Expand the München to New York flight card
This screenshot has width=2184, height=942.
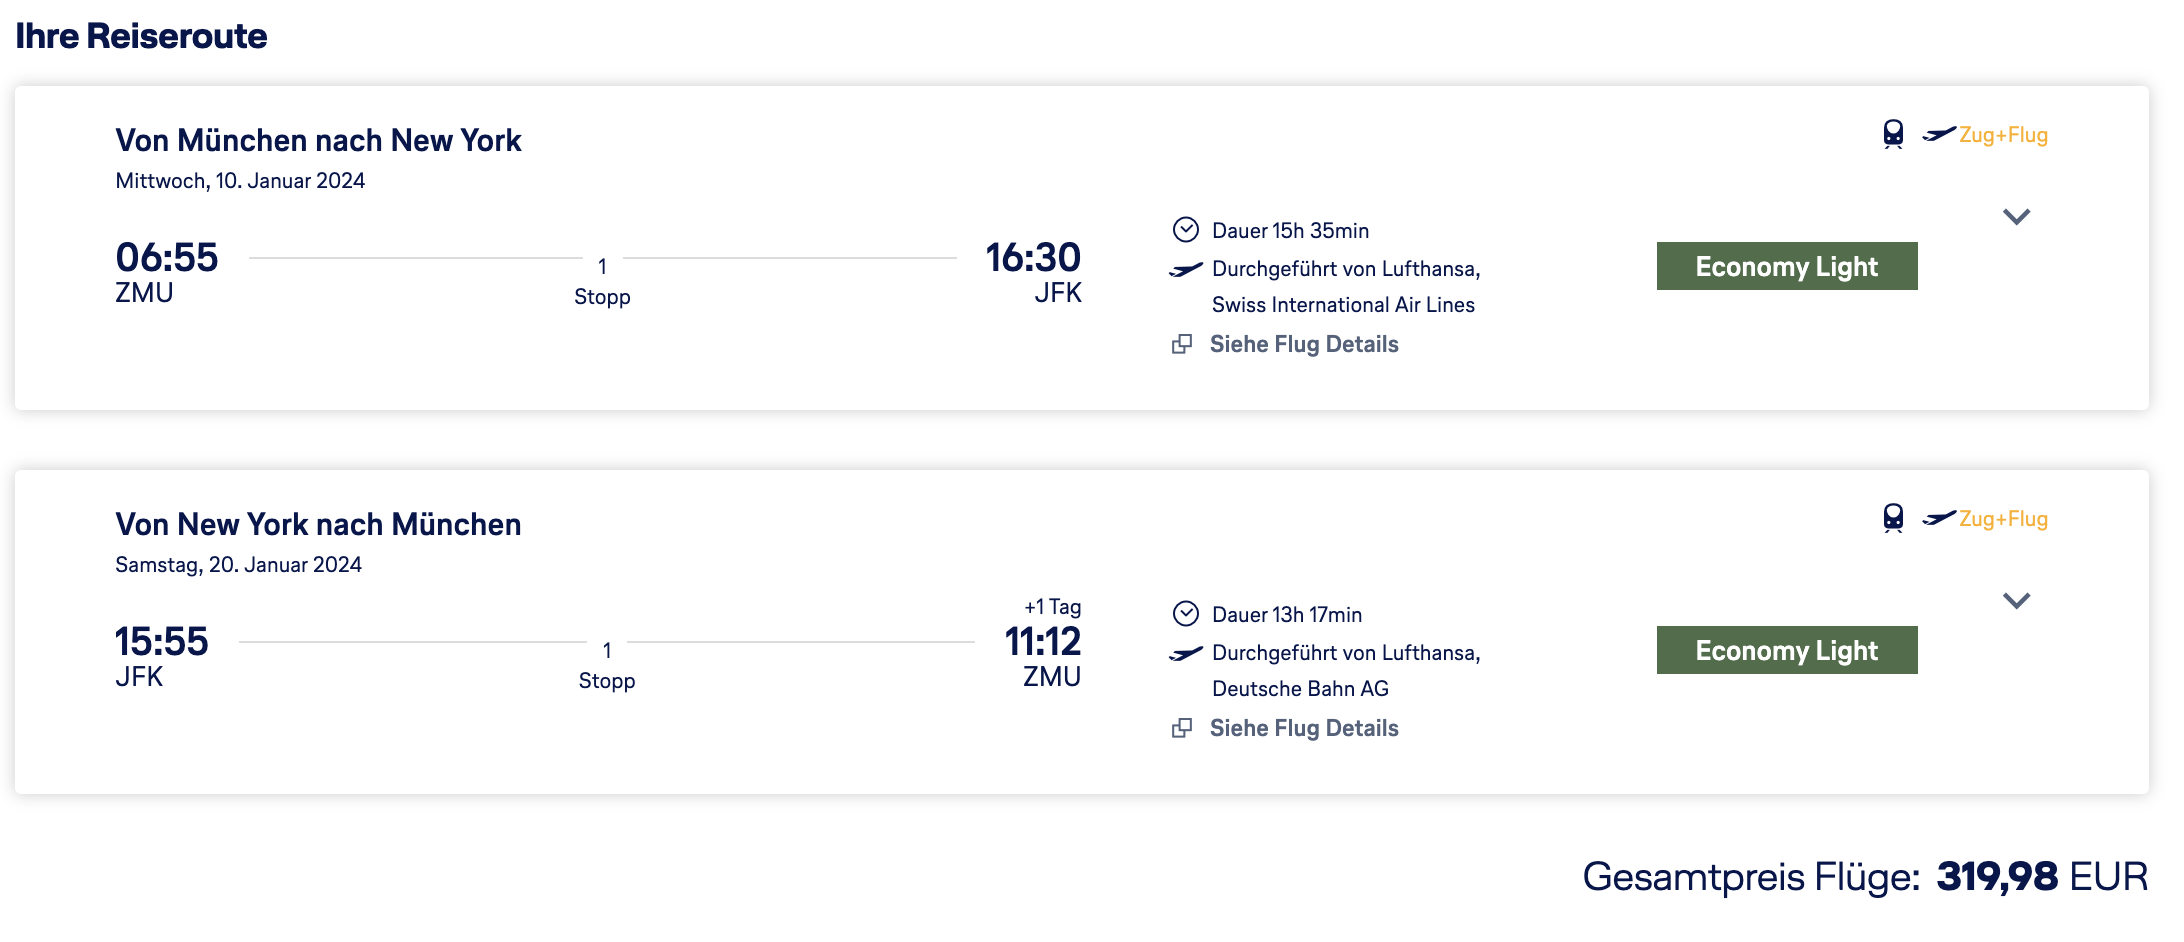point(2016,217)
